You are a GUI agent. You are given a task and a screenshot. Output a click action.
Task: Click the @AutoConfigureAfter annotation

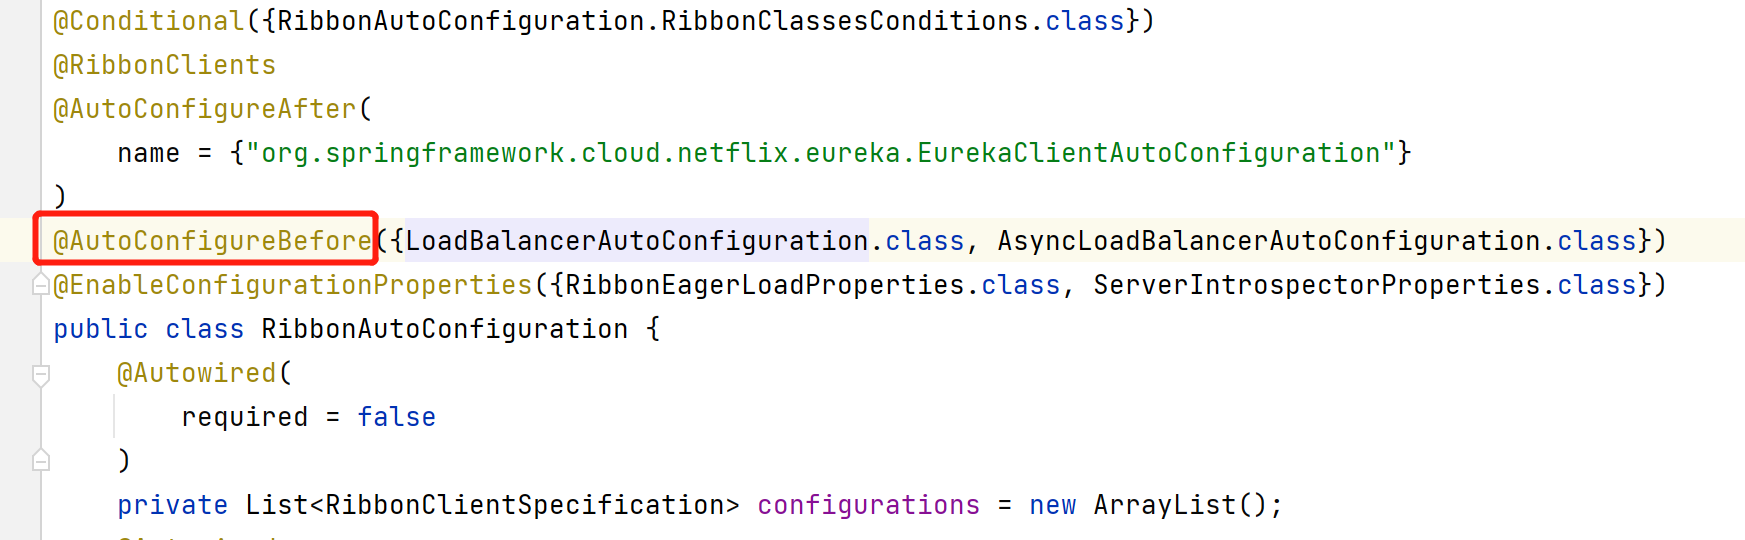pyautogui.click(x=204, y=109)
